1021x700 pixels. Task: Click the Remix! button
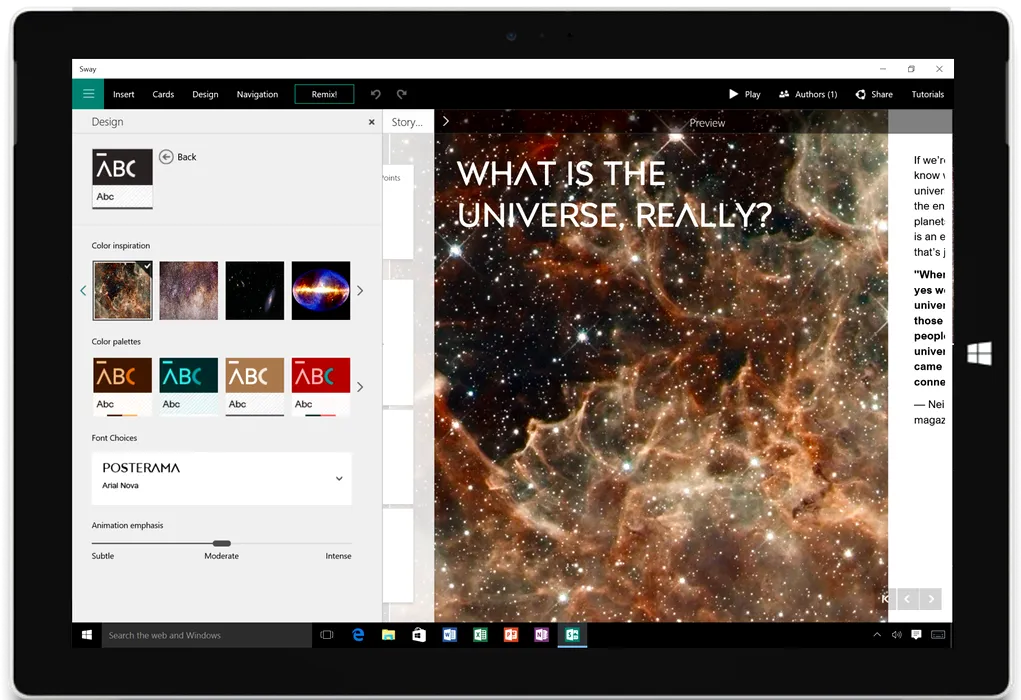323,94
